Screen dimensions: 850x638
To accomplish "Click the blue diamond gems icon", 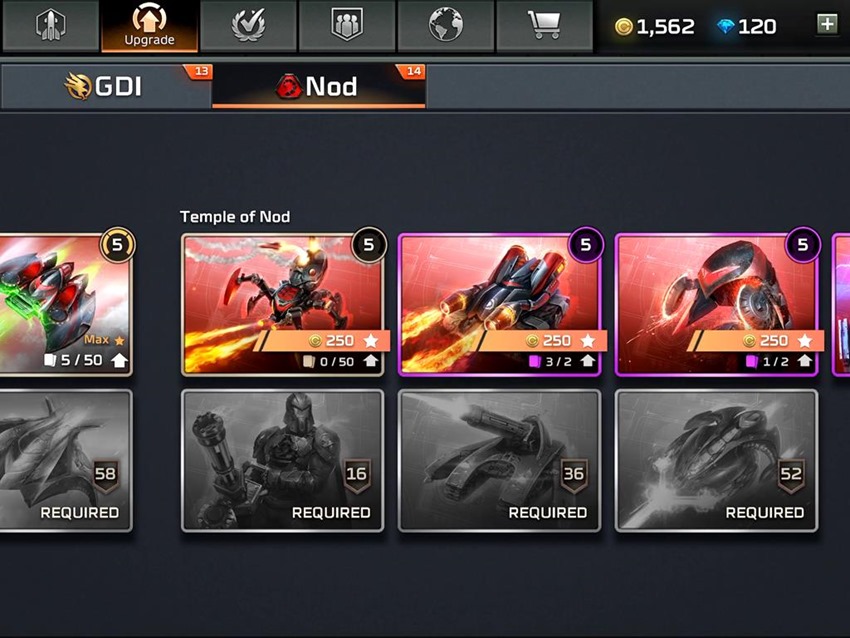I will (725, 27).
